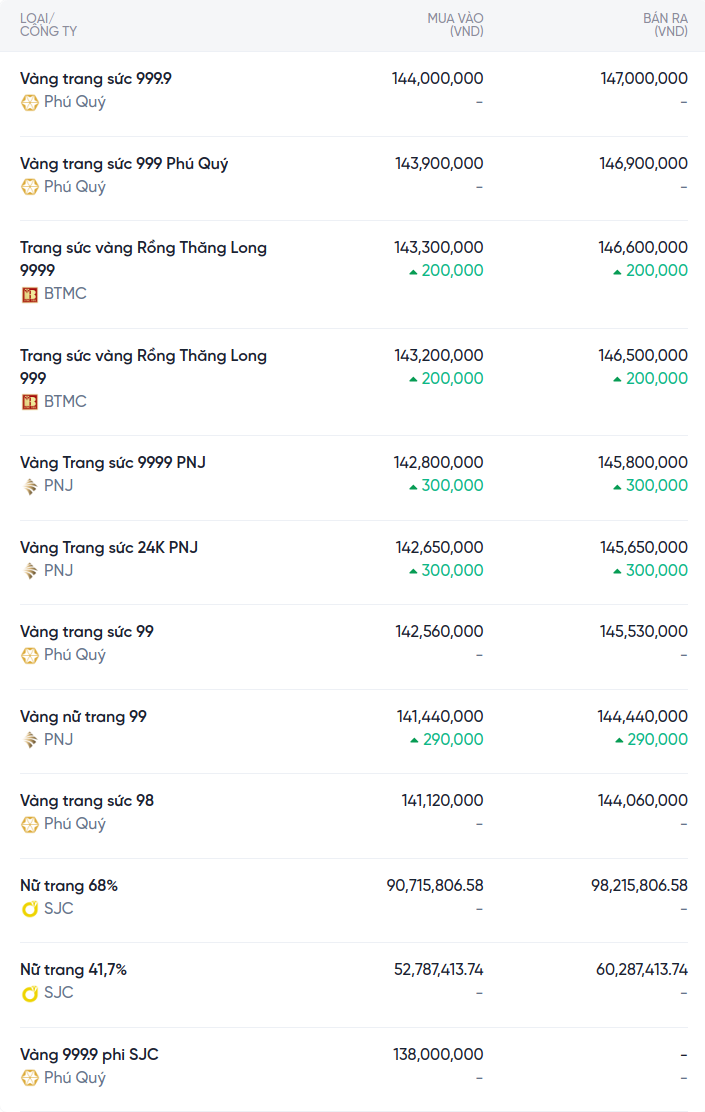Click the PNJ logo under Vàng nữ trang 99
705x1112 pixels.
30,740
